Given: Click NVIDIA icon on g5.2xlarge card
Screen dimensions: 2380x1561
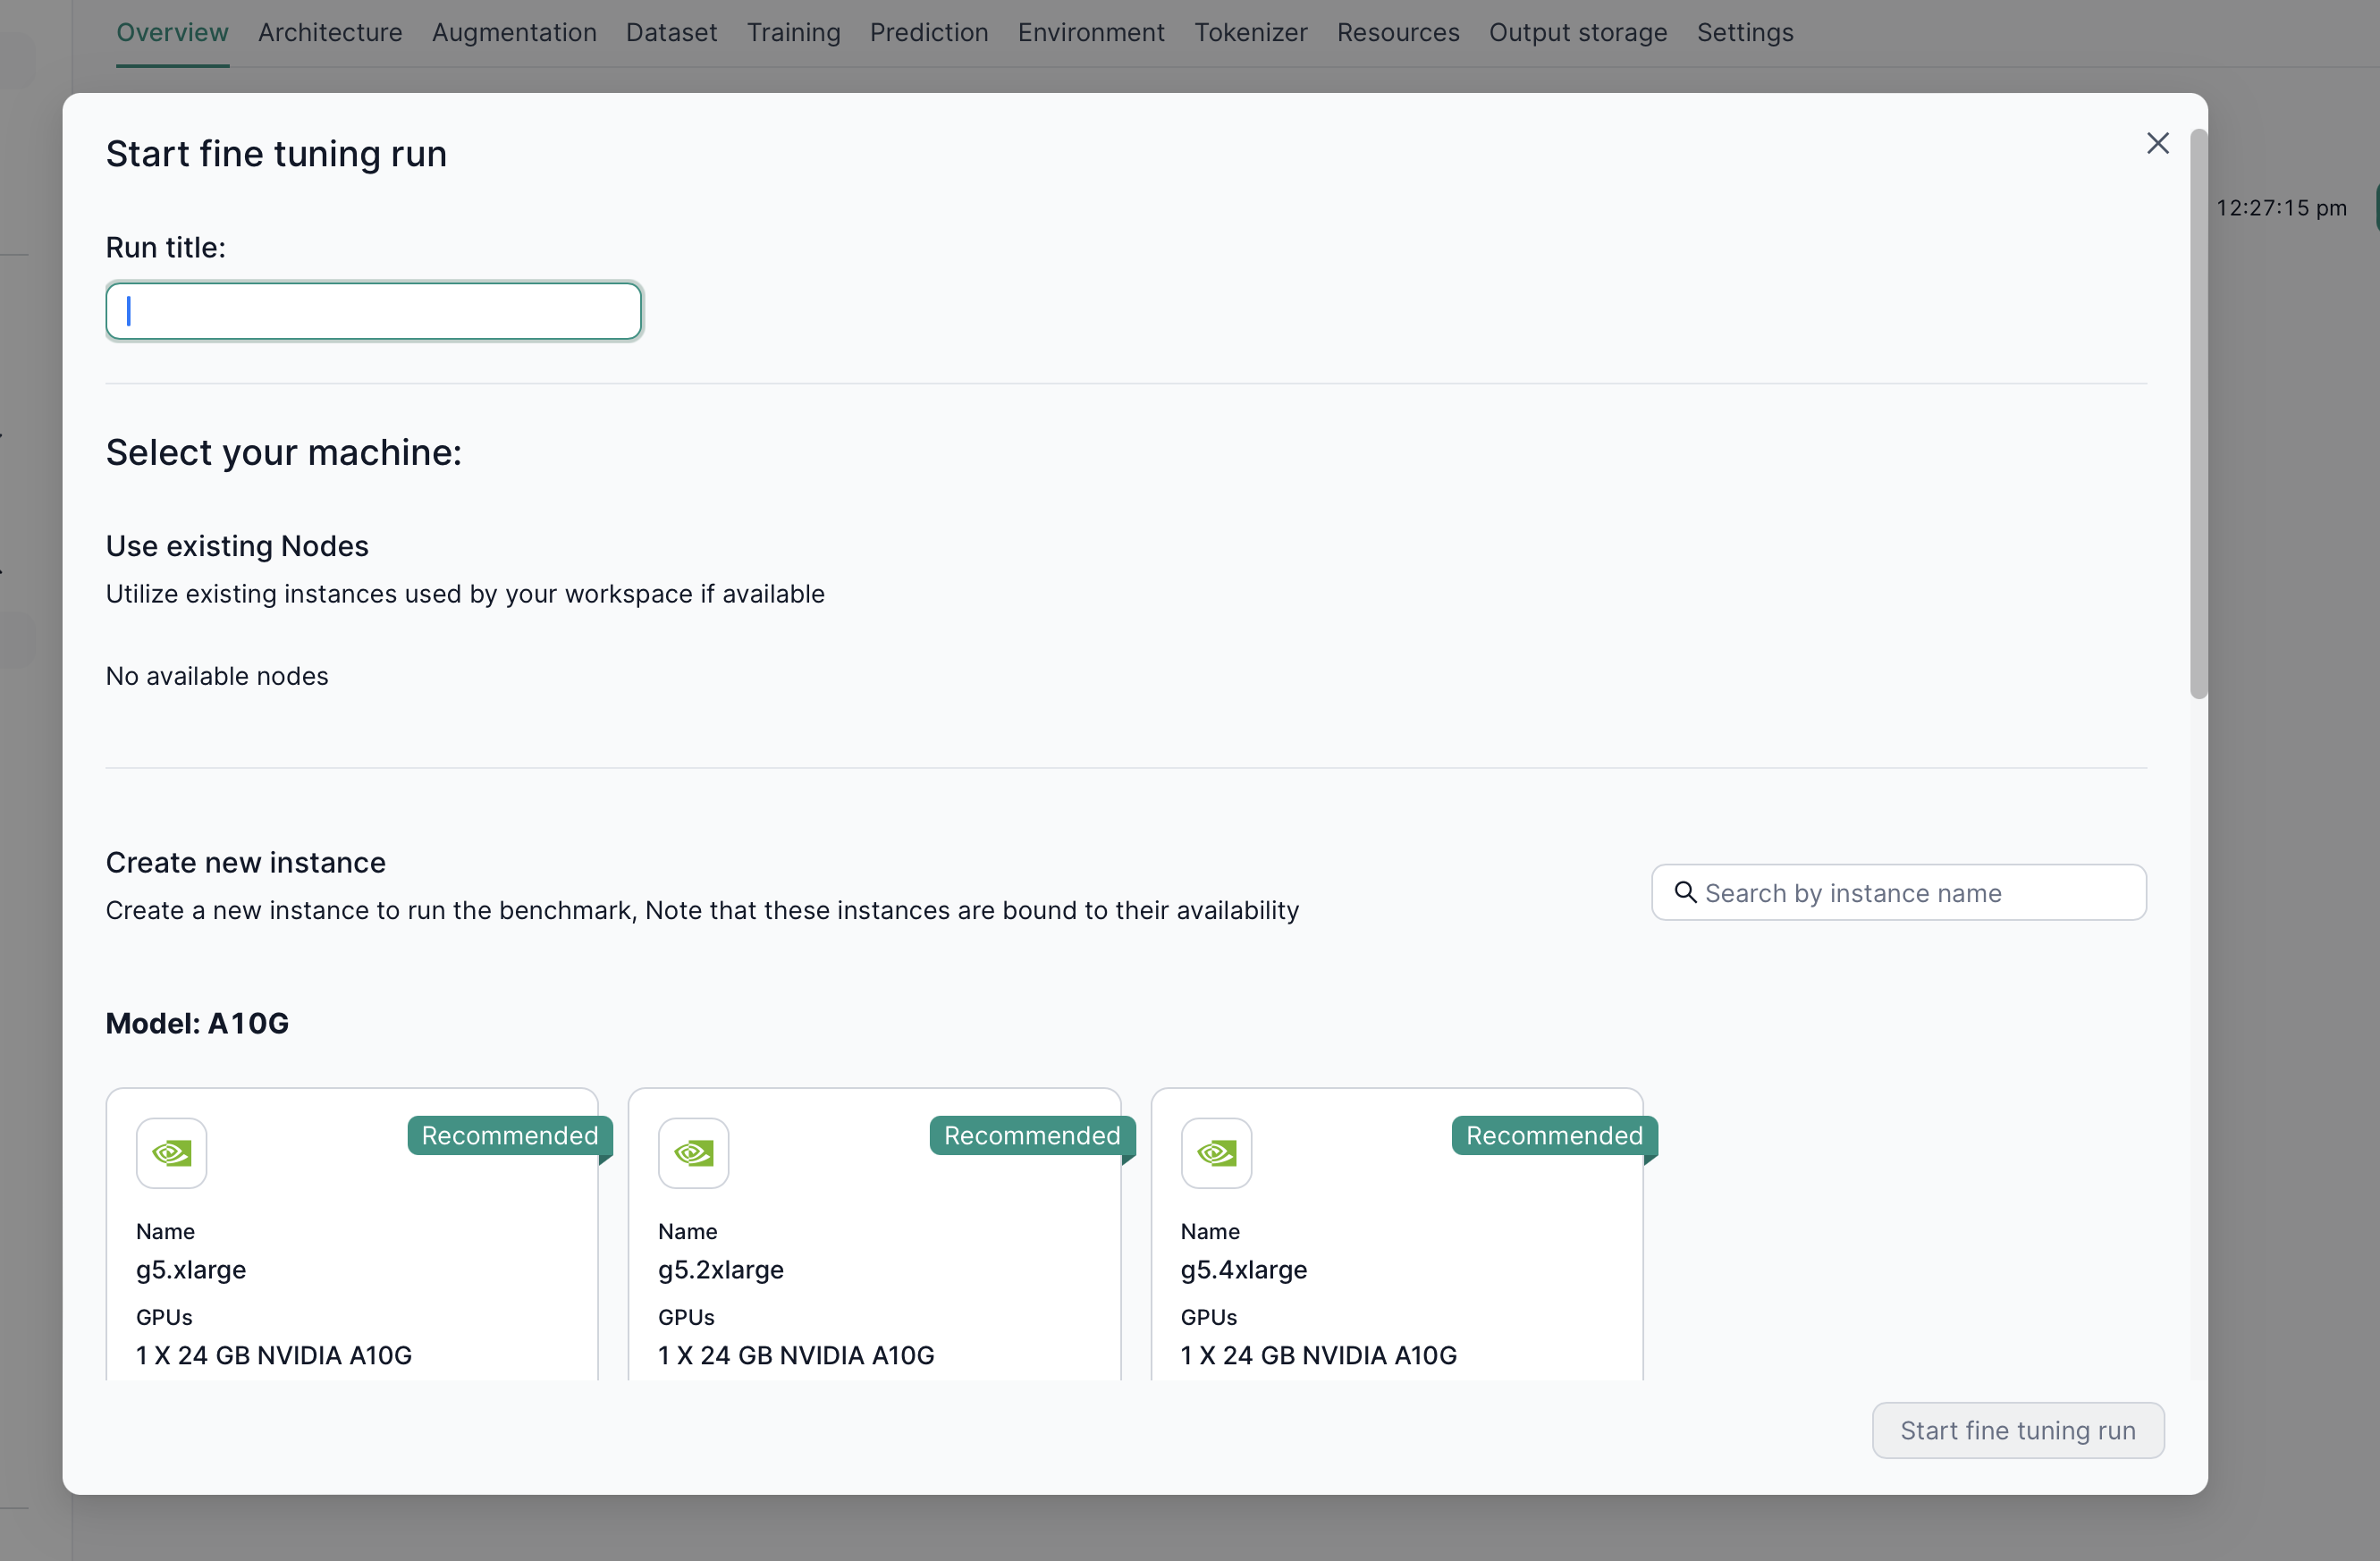Looking at the screenshot, I should click(x=693, y=1153).
